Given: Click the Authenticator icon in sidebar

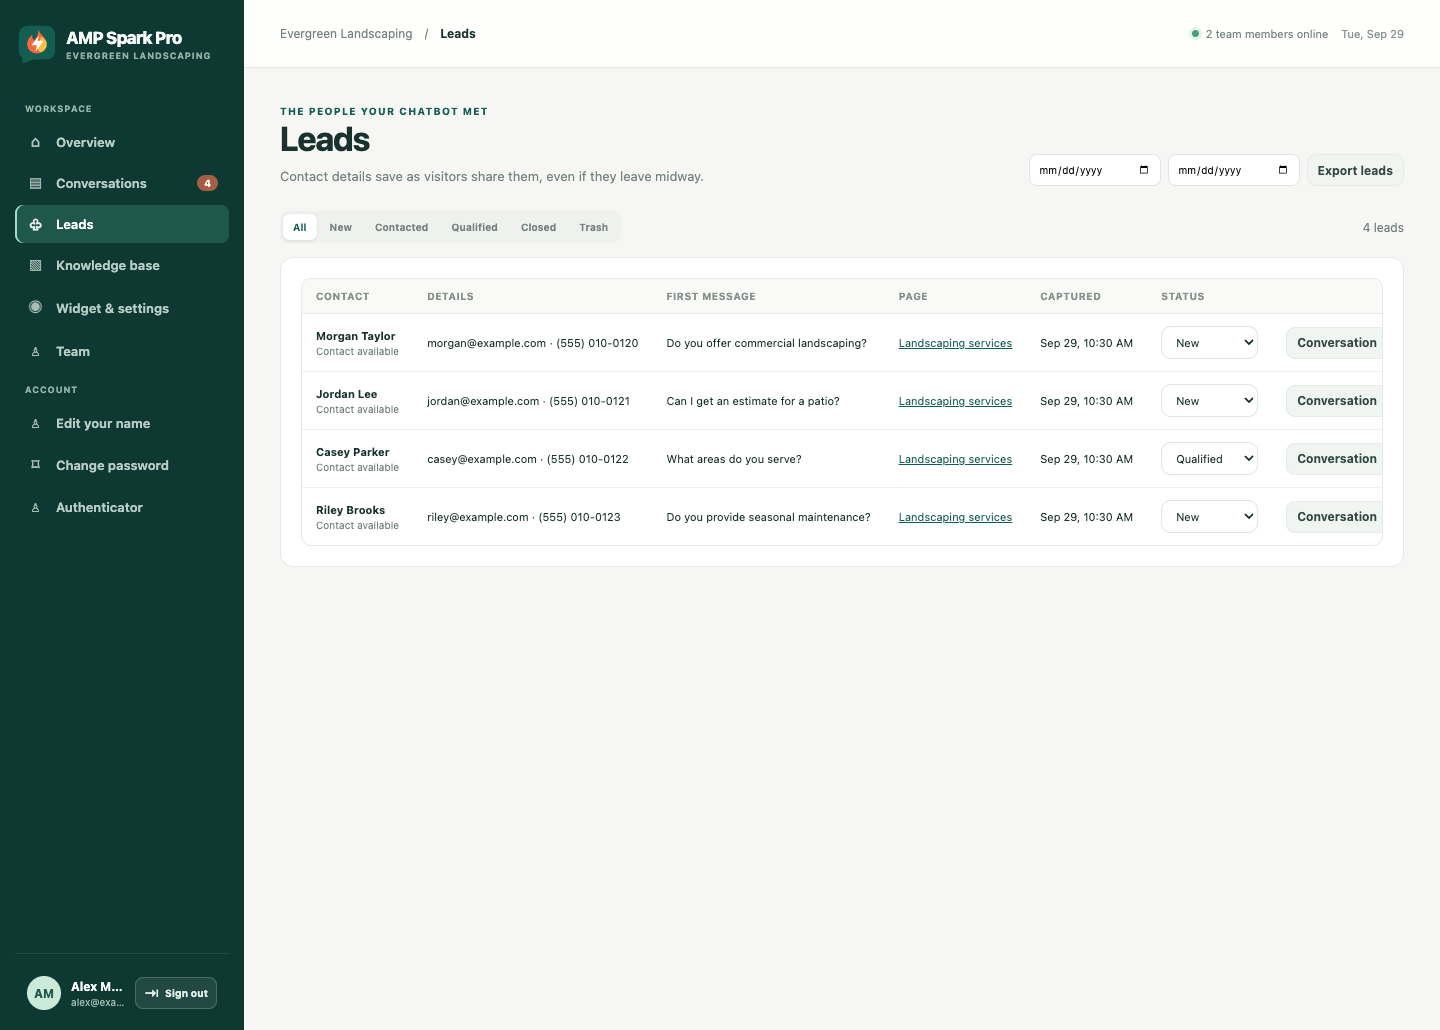Looking at the screenshot, I should point(36,508).
